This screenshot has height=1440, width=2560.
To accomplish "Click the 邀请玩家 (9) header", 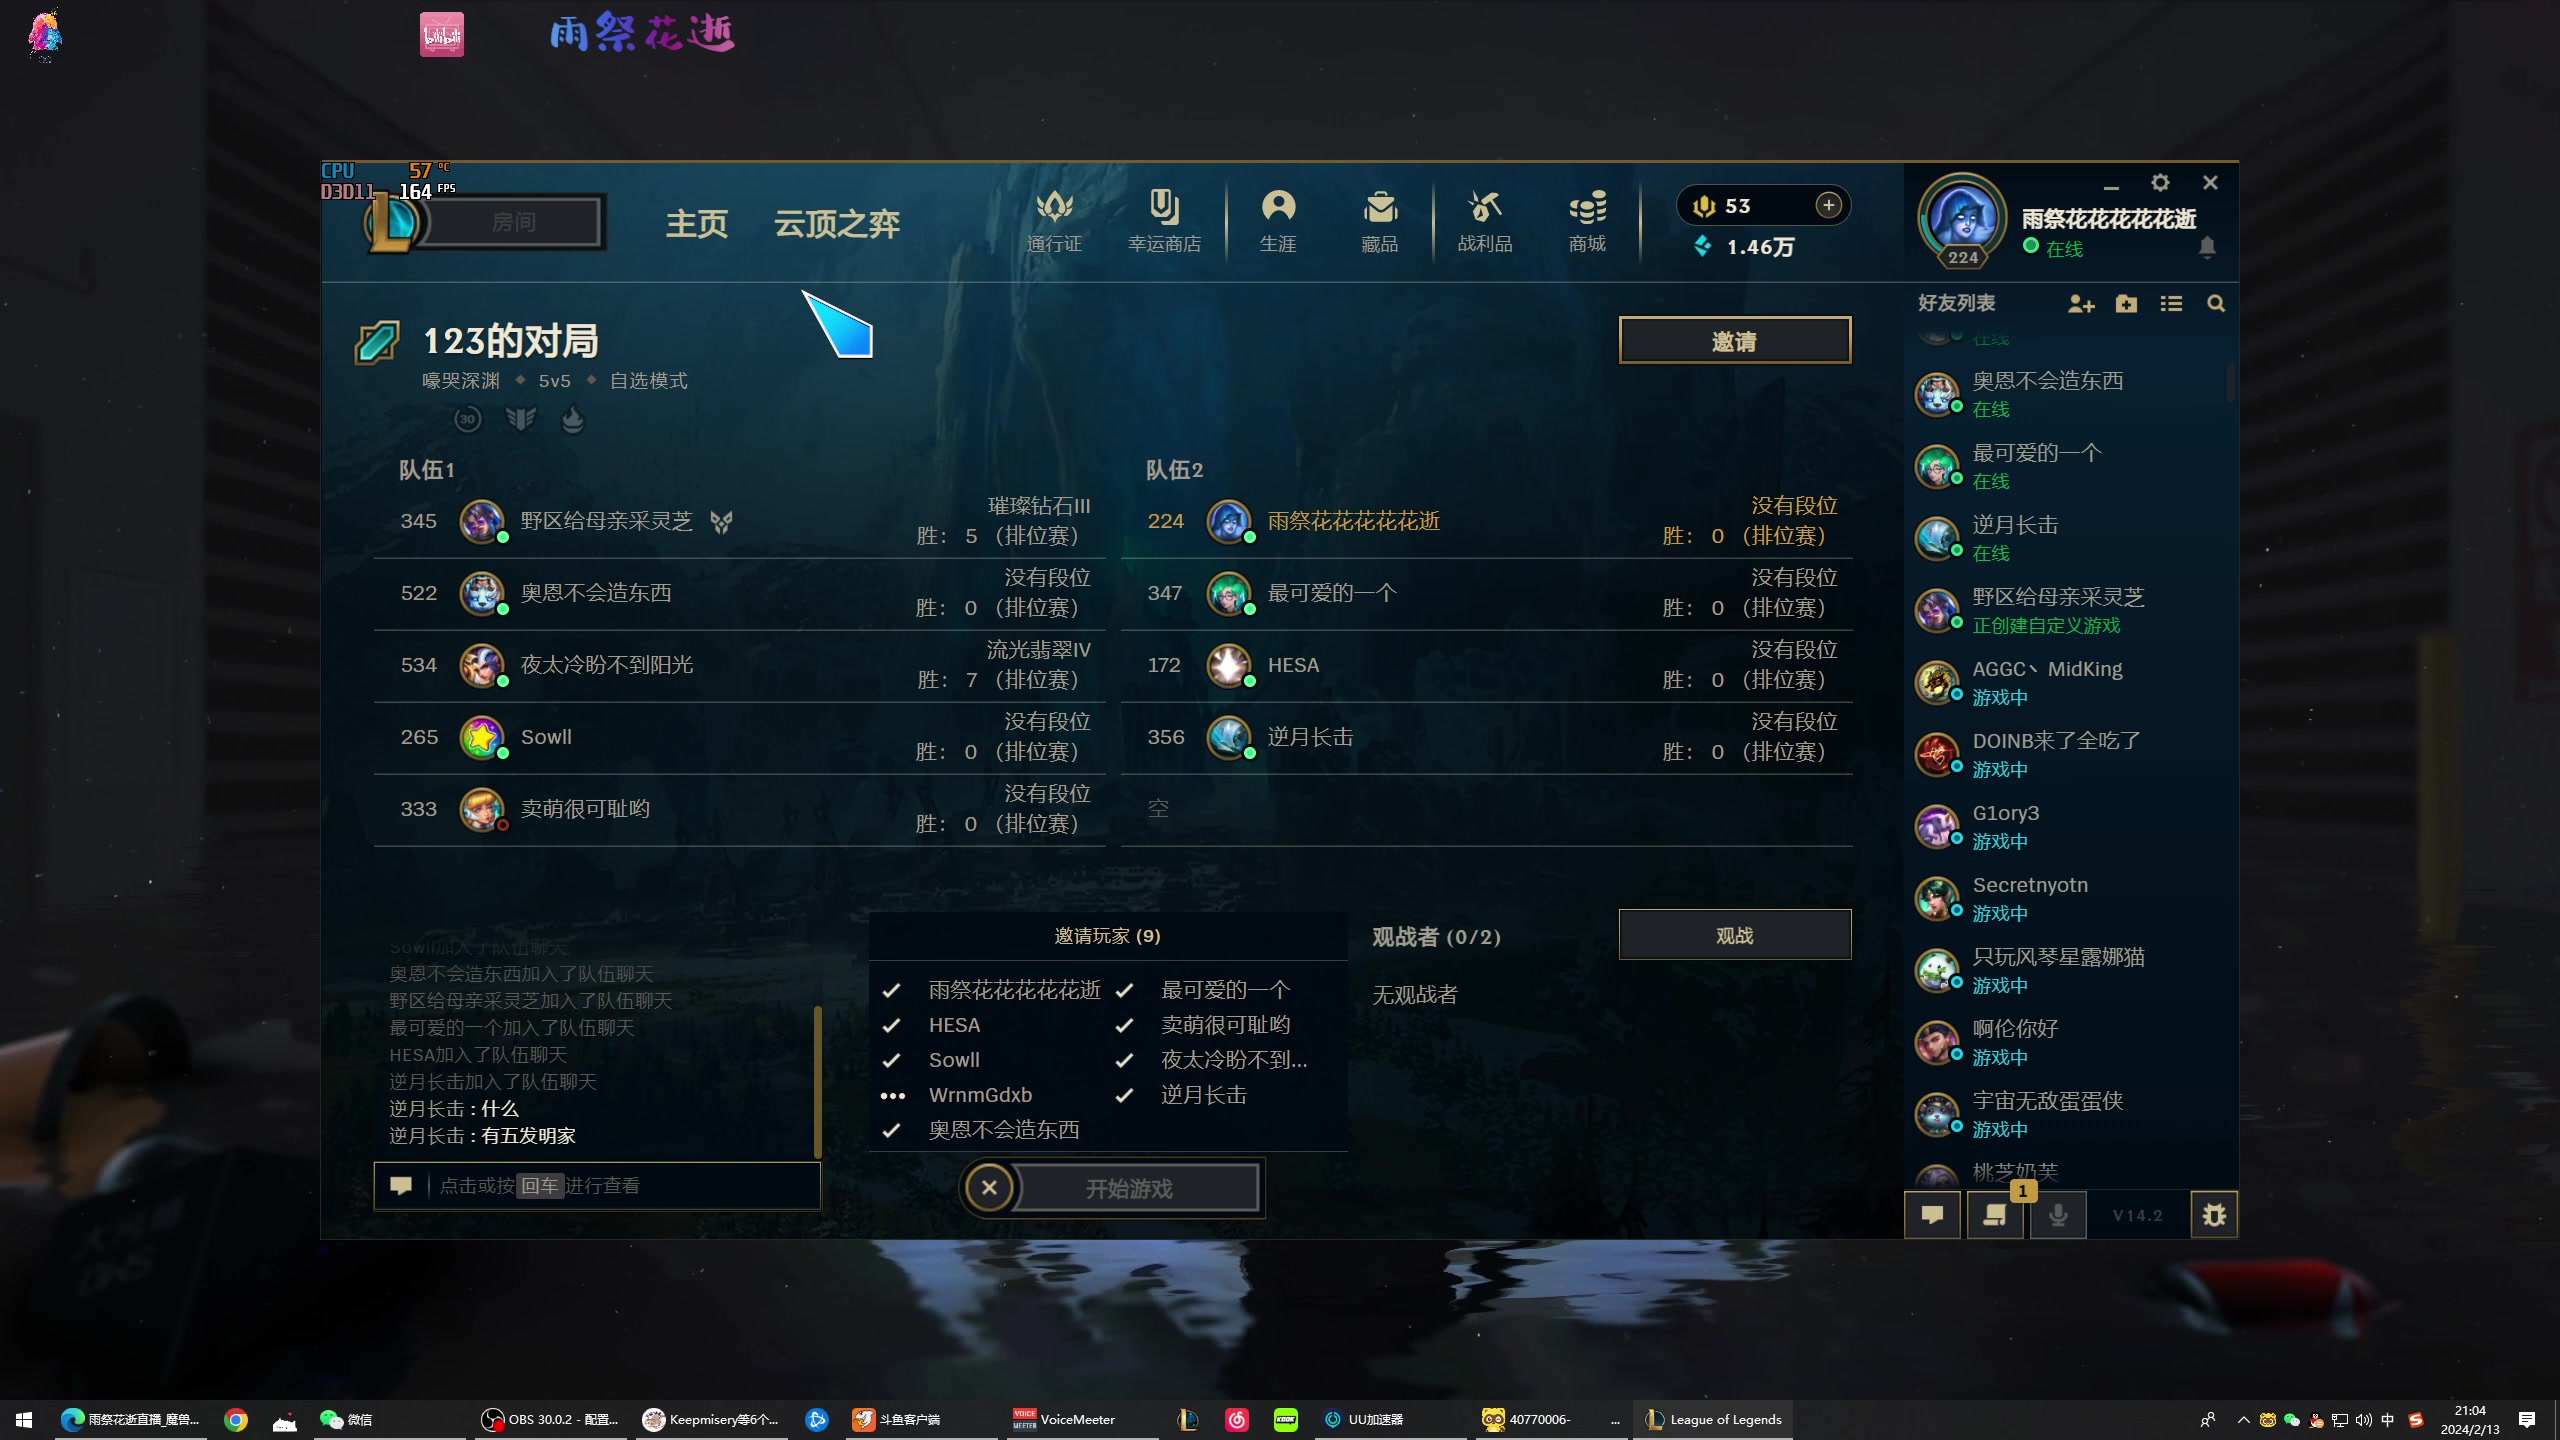I will click(x=1107, y=936).
